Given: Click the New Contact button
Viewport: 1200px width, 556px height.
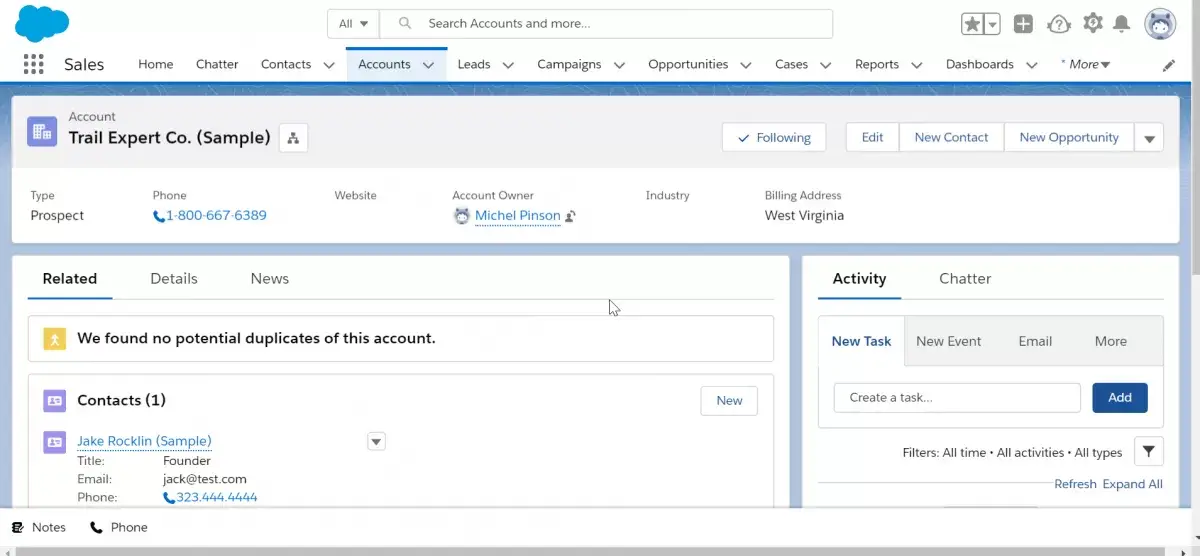Looking at the screenshot, I should (x=951, y=138).
